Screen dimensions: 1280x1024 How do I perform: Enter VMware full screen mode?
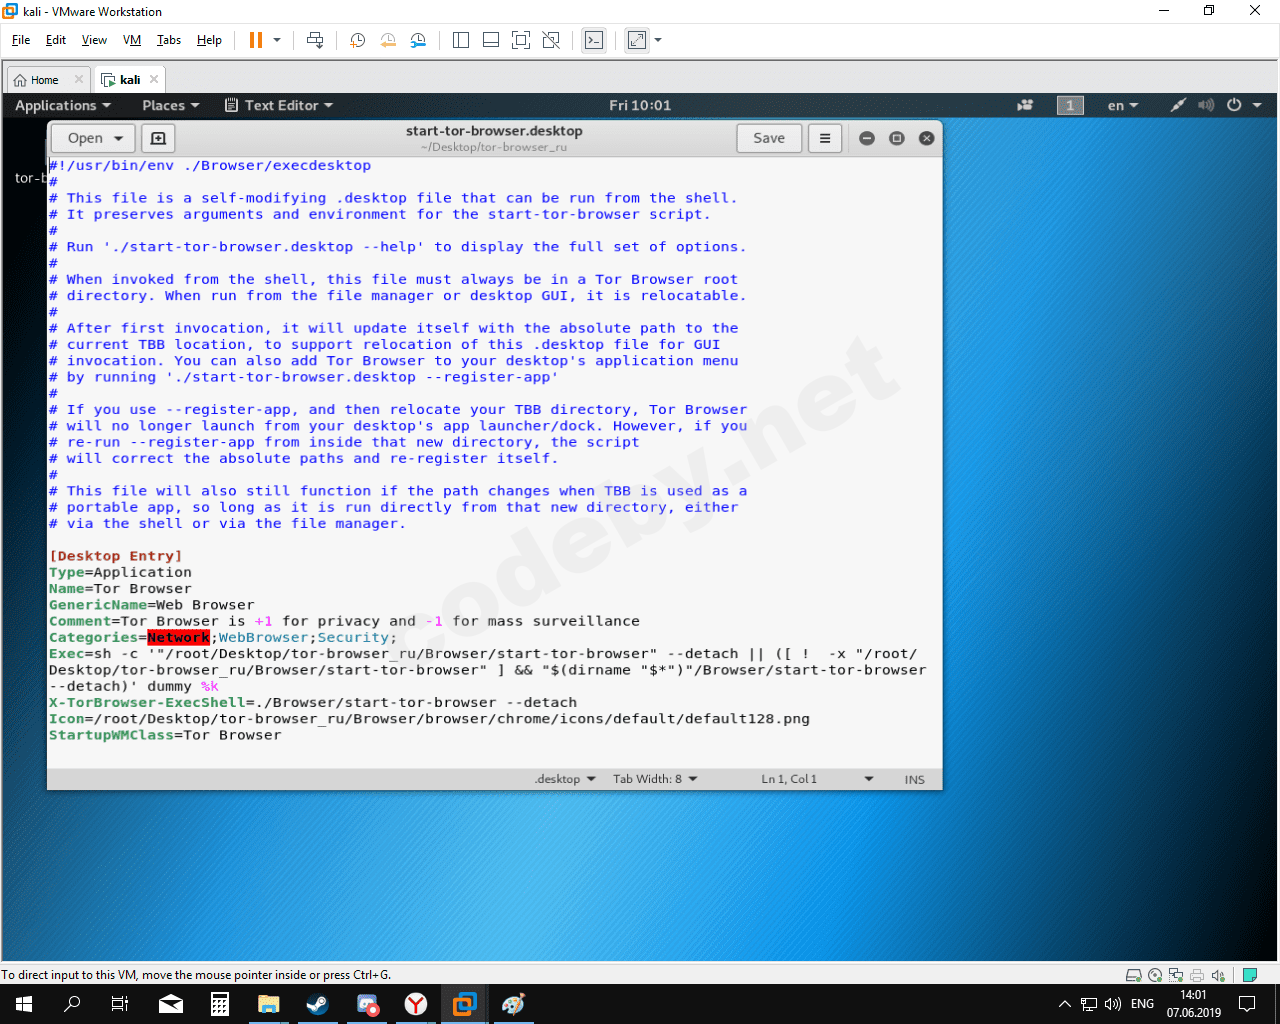(x=521, y=40)
